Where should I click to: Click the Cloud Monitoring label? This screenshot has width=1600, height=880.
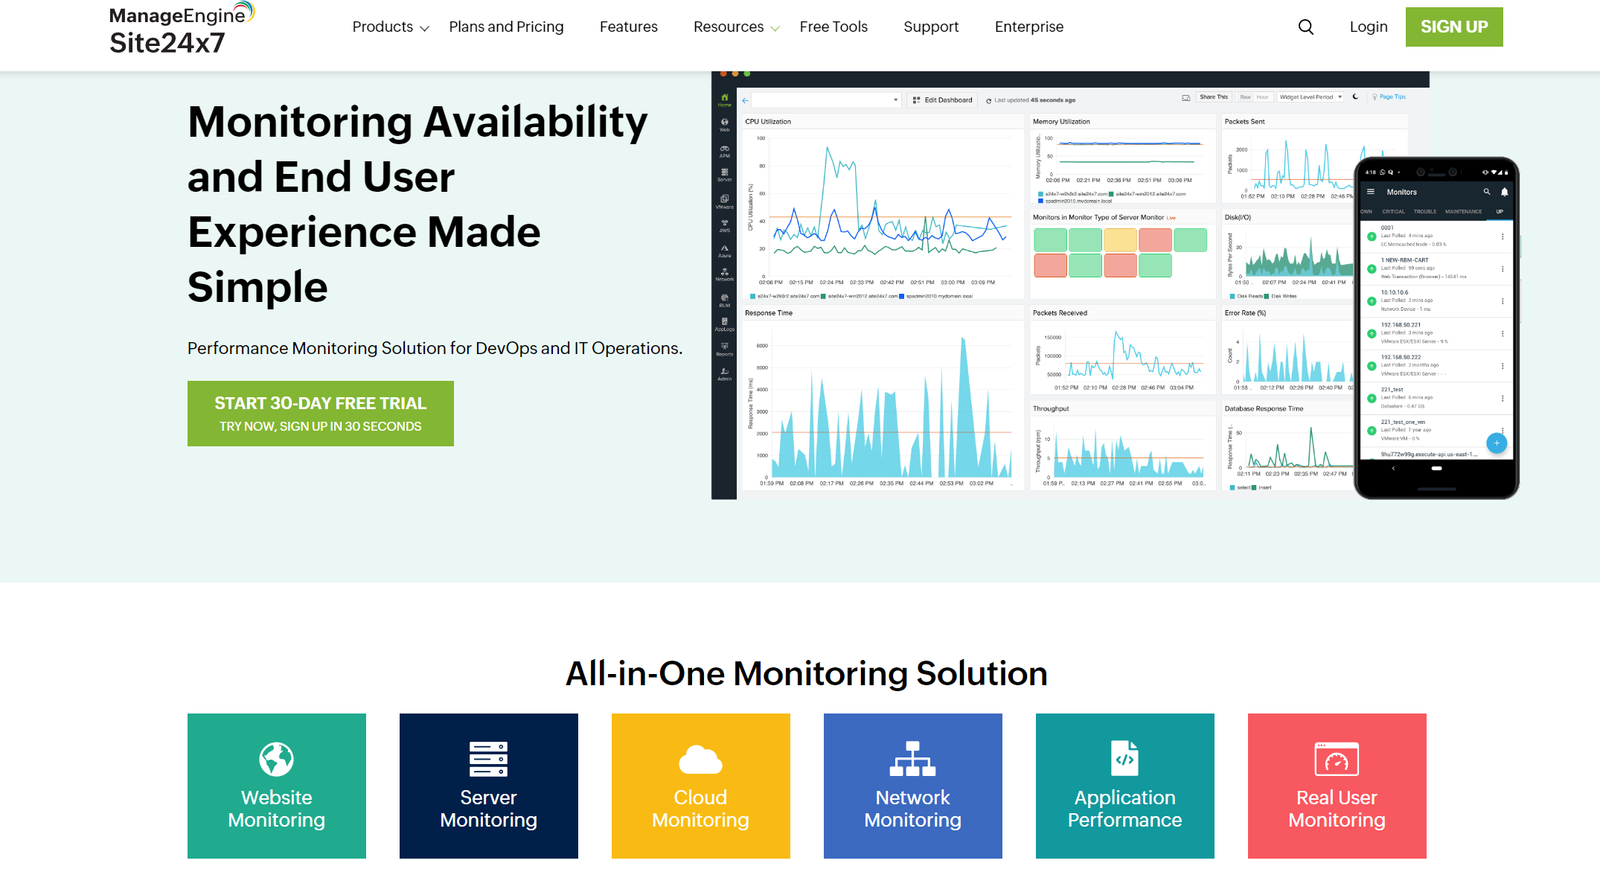point(700,809)
